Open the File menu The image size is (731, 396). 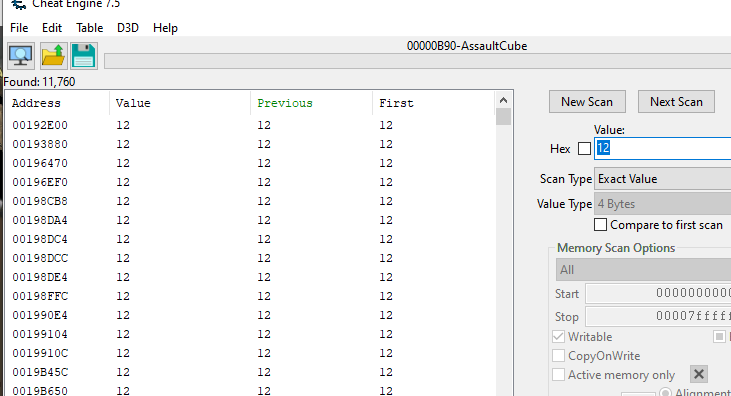[x=19, y=28]
